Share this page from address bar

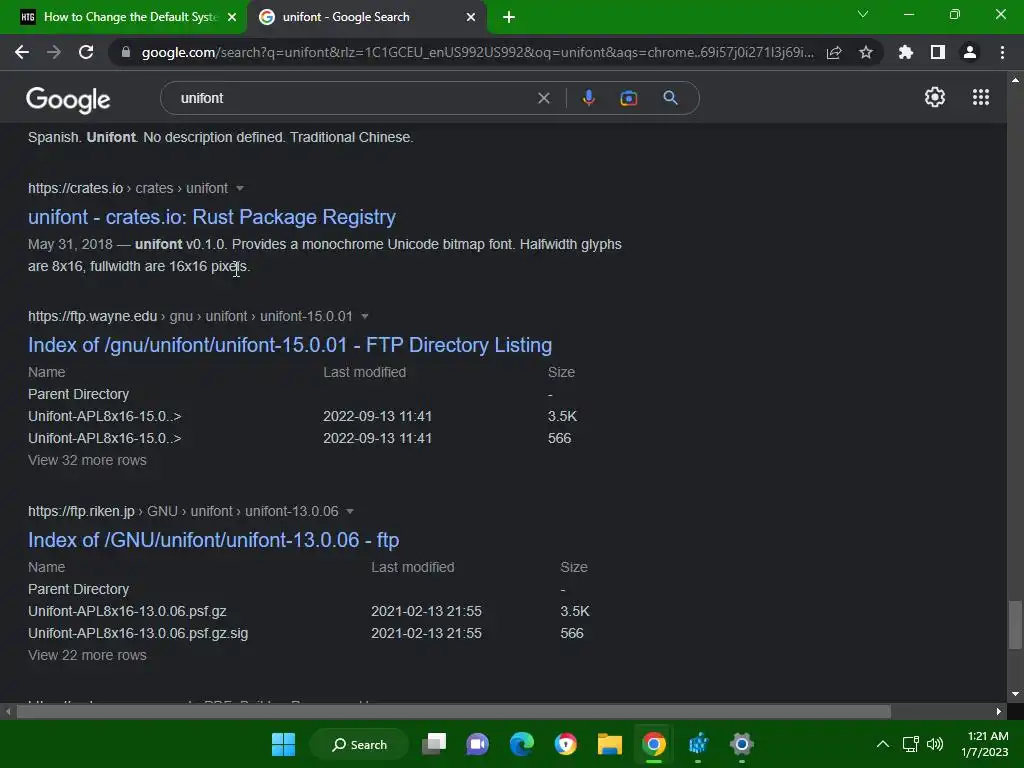834,52
